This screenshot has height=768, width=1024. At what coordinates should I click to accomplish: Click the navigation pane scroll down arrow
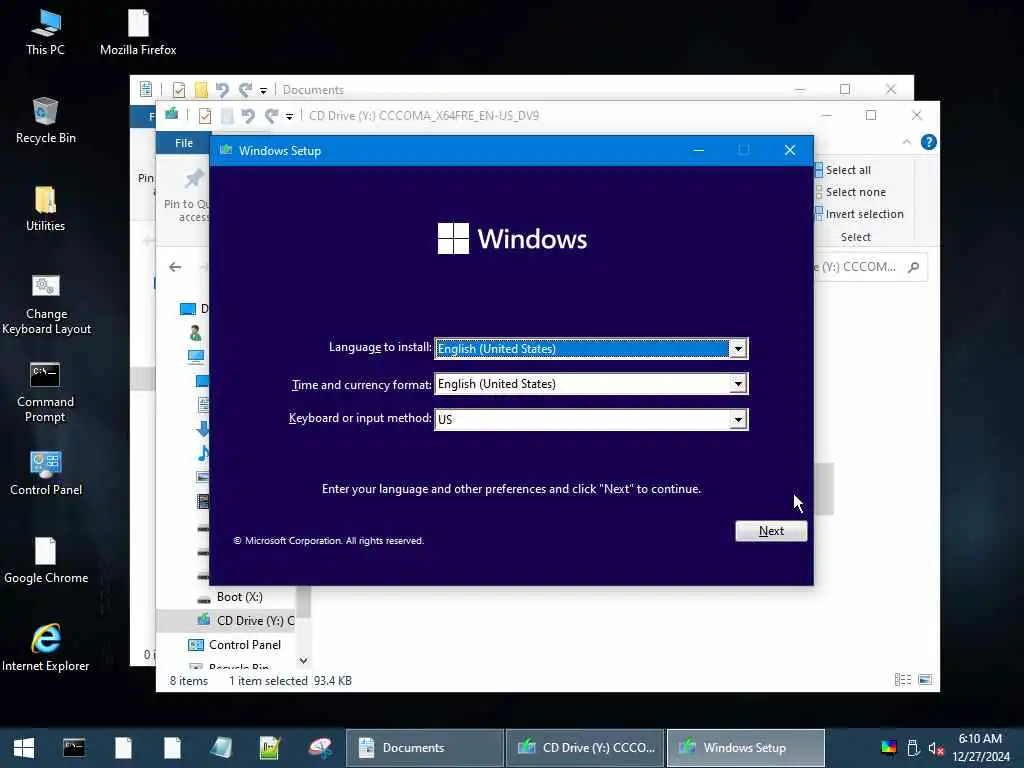pos(303,661)
